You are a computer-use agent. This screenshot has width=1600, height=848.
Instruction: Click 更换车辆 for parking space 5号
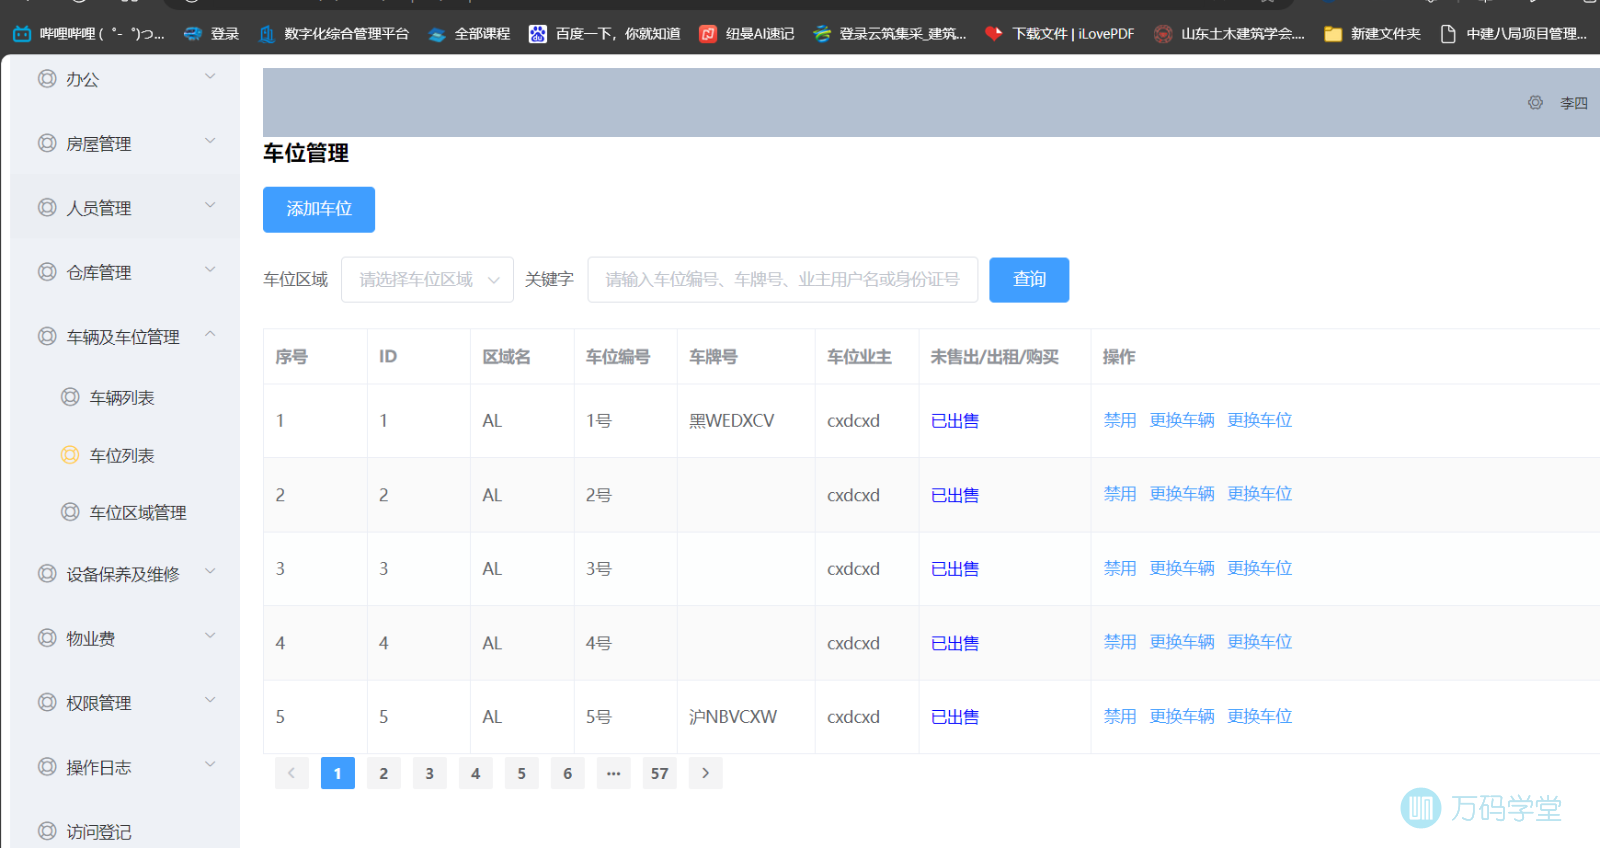(1182, 716)
